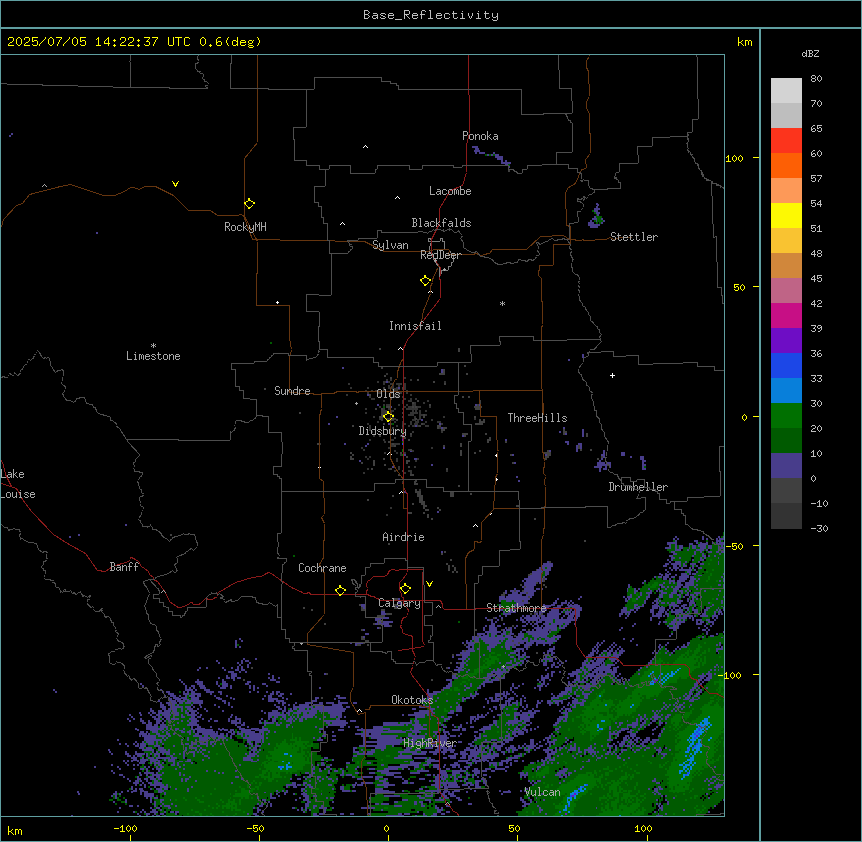Click the Airdrie label

pyautogui.click(x=403, y=537)
